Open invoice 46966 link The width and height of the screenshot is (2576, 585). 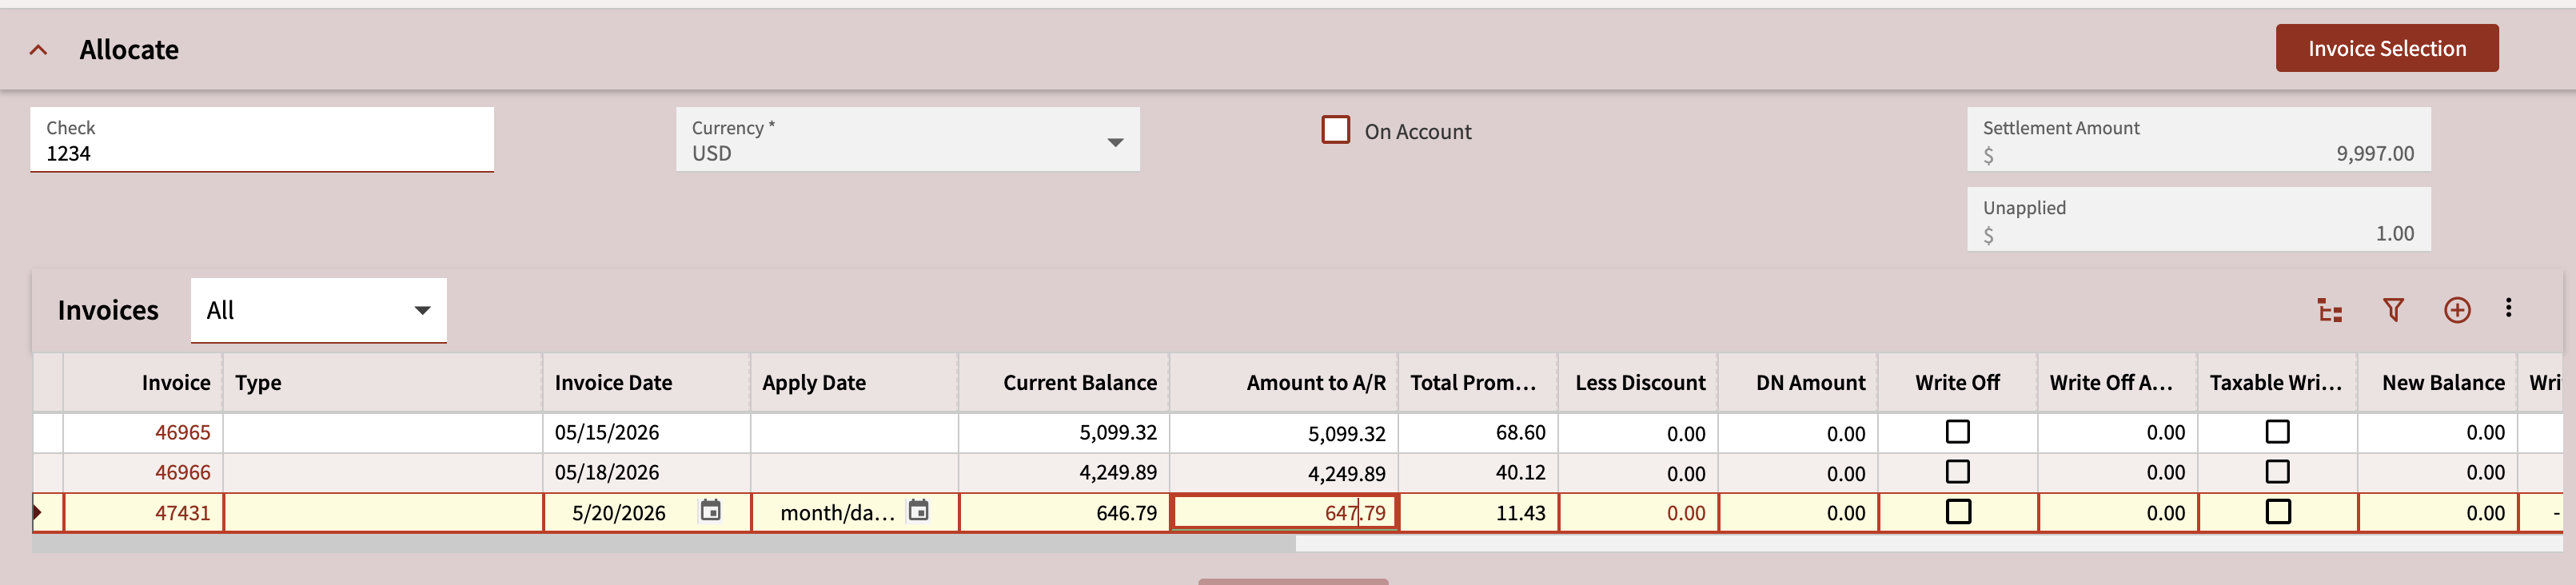pyautogui.click(x=182, y=472)
